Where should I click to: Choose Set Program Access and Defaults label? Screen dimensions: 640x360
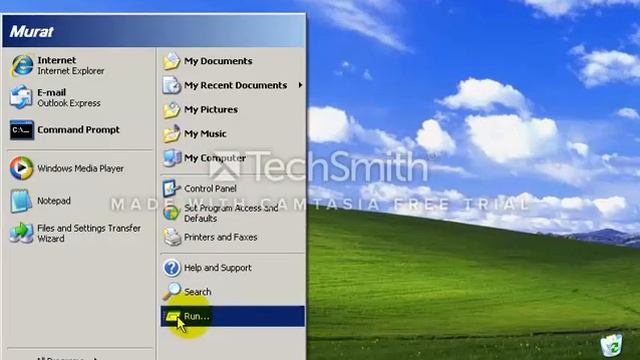(x=231, y=213)
